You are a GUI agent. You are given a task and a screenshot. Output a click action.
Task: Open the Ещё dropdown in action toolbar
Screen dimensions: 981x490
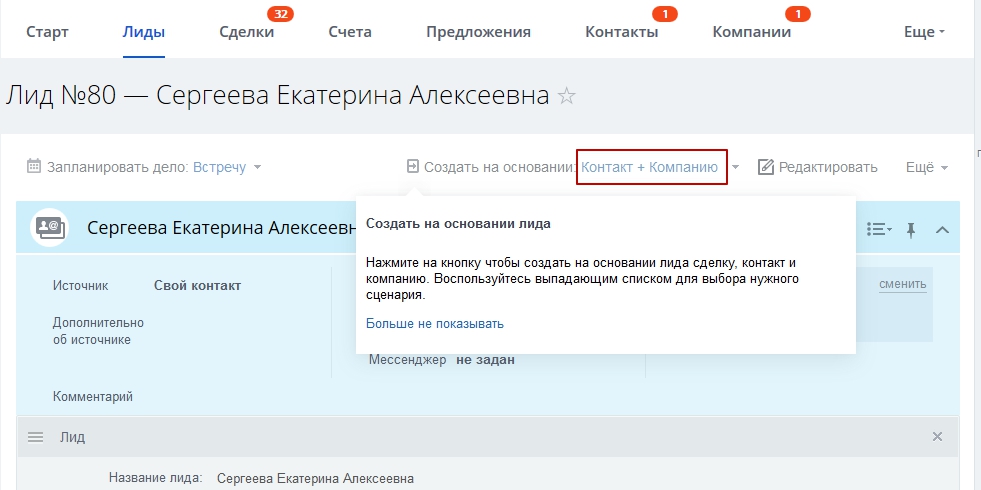pyautogui.click(x=926, y=167)
